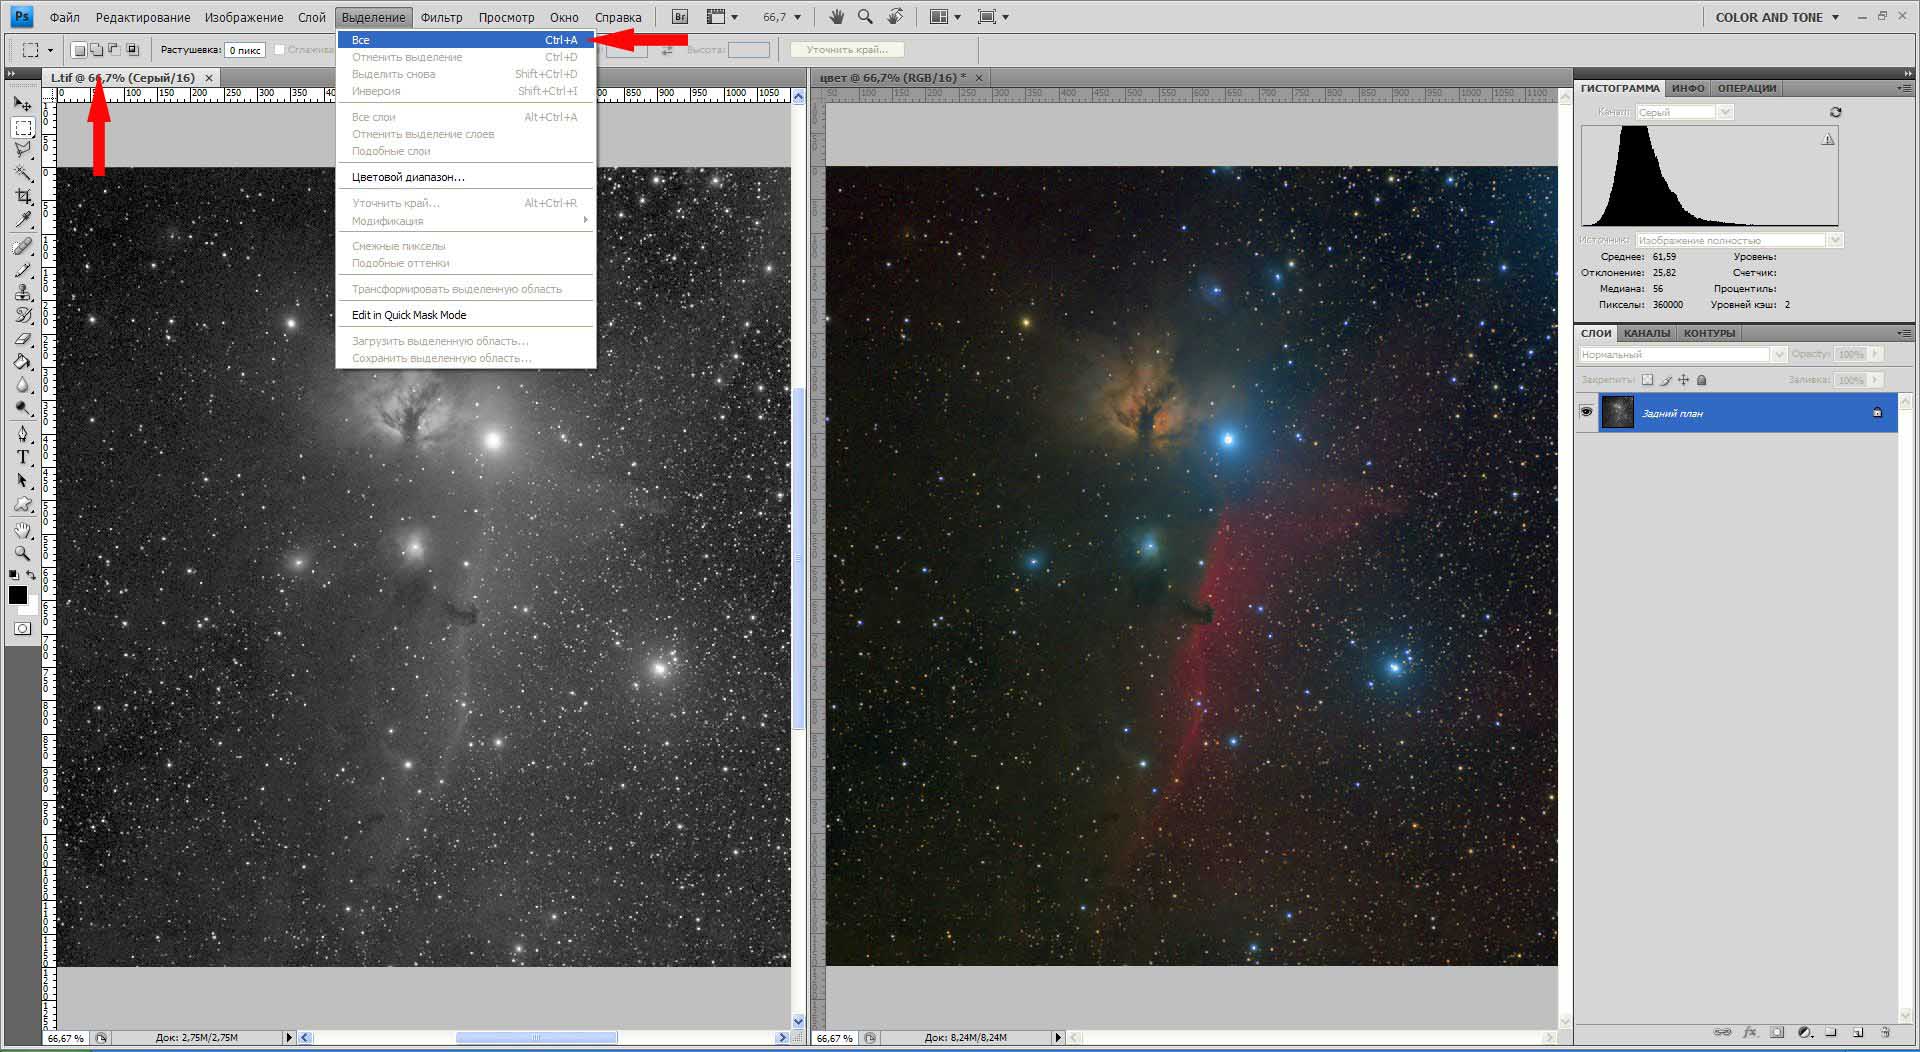Choose the Horizontal Type tool

(23, 457)
